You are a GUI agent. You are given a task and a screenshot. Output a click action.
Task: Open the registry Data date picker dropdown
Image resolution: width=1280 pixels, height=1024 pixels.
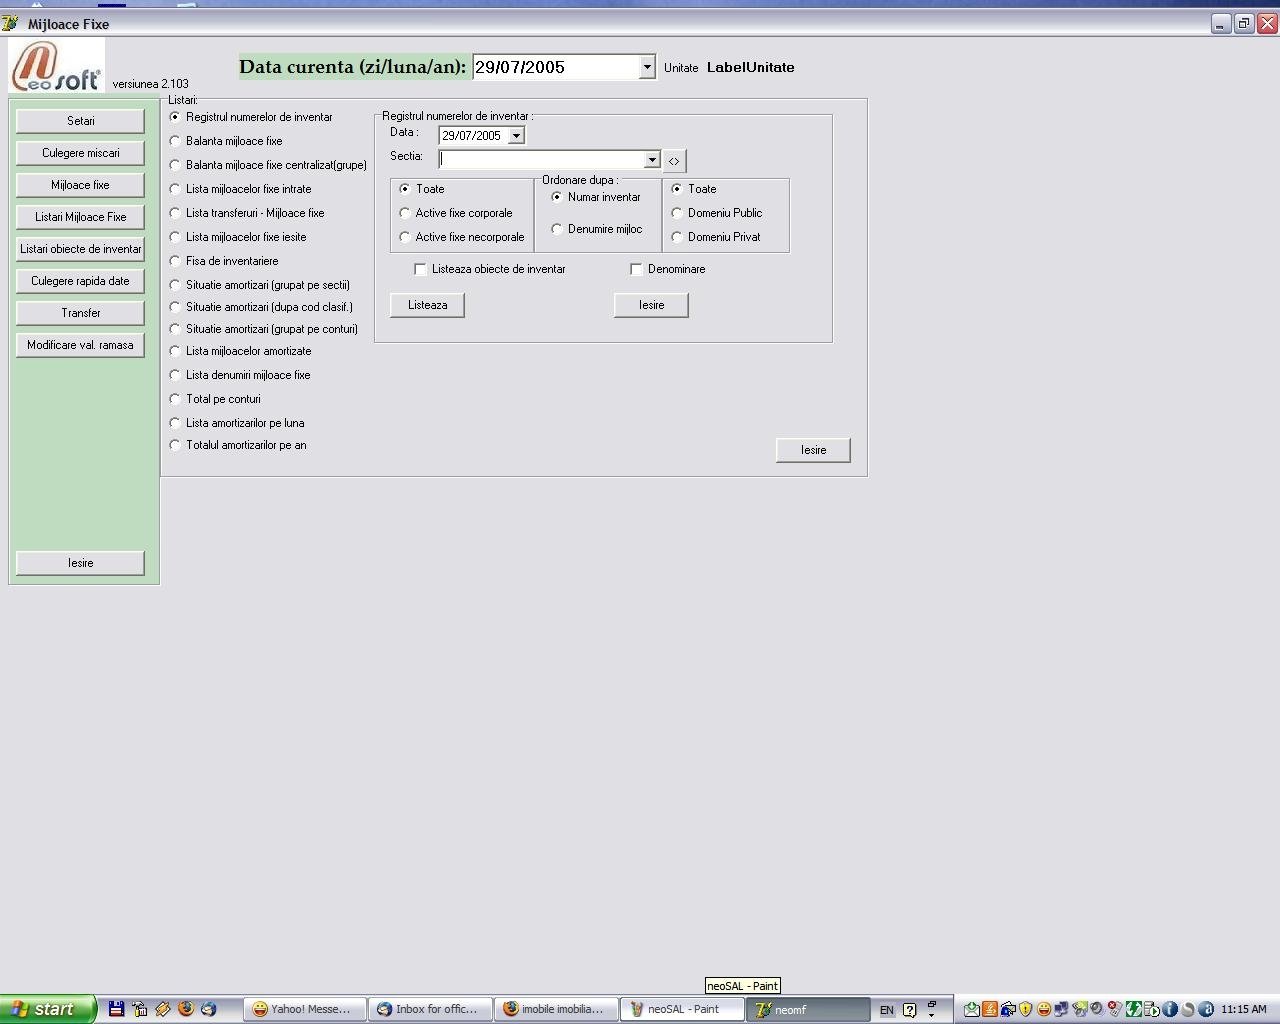pyautogui.click(x=516, y=135)
